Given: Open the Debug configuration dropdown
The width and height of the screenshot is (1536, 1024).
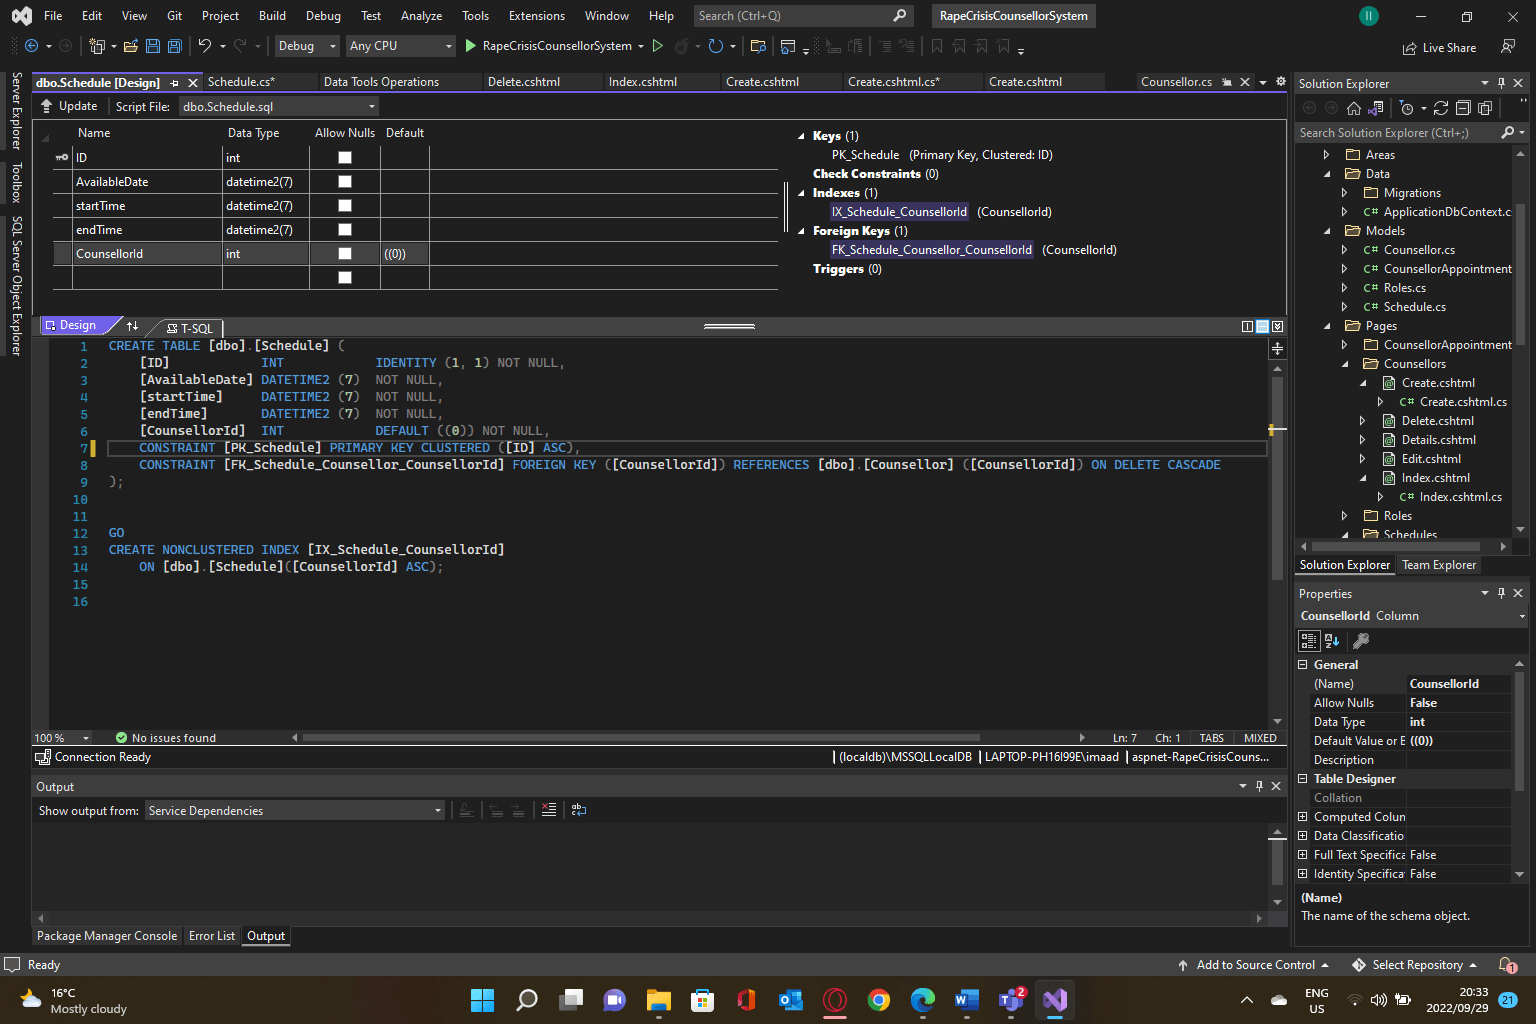Looking at the screenshot, I should (x=307, y=46).
